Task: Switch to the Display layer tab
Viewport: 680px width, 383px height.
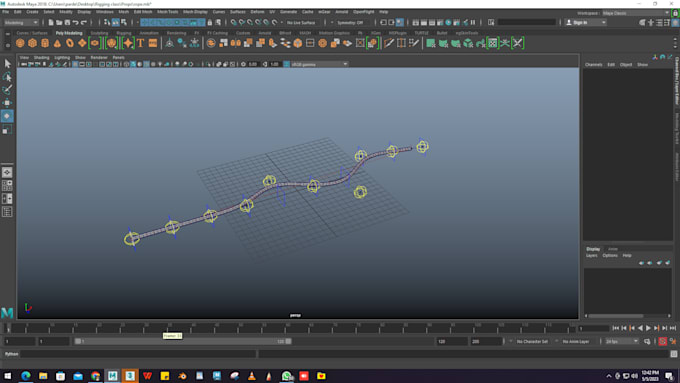Action: 593,249
